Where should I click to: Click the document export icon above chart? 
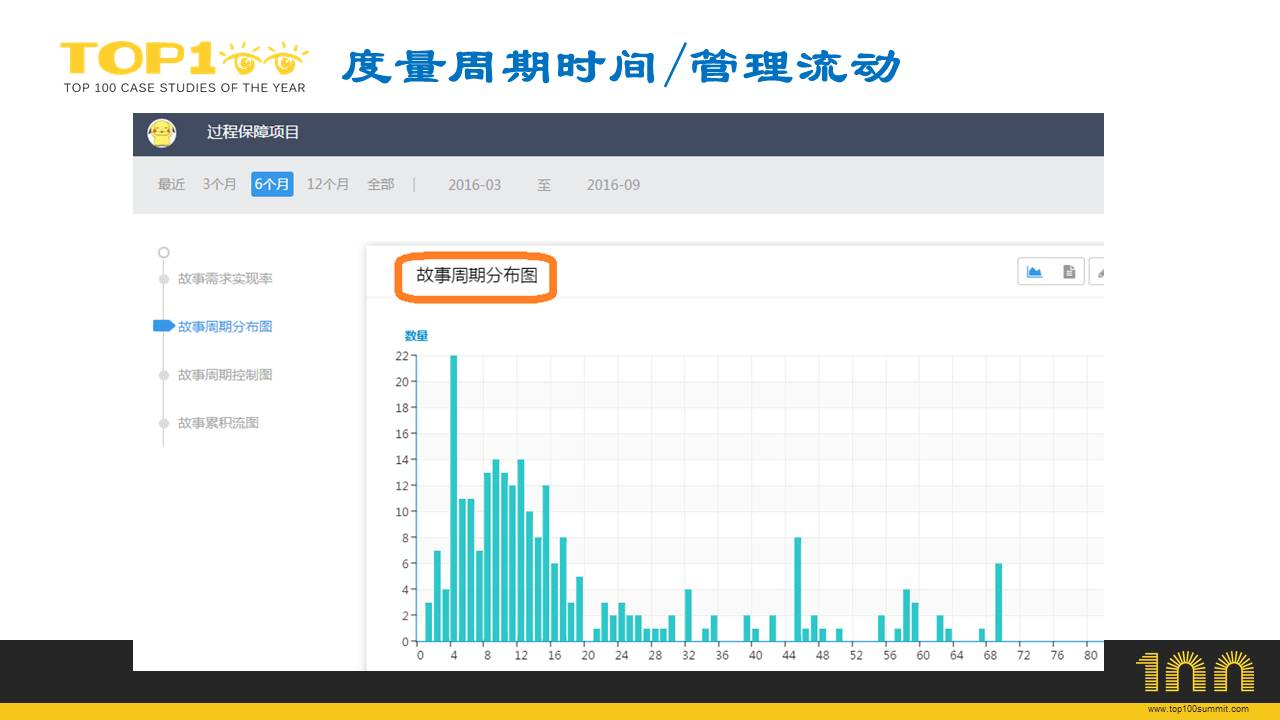coord(1069,272)
